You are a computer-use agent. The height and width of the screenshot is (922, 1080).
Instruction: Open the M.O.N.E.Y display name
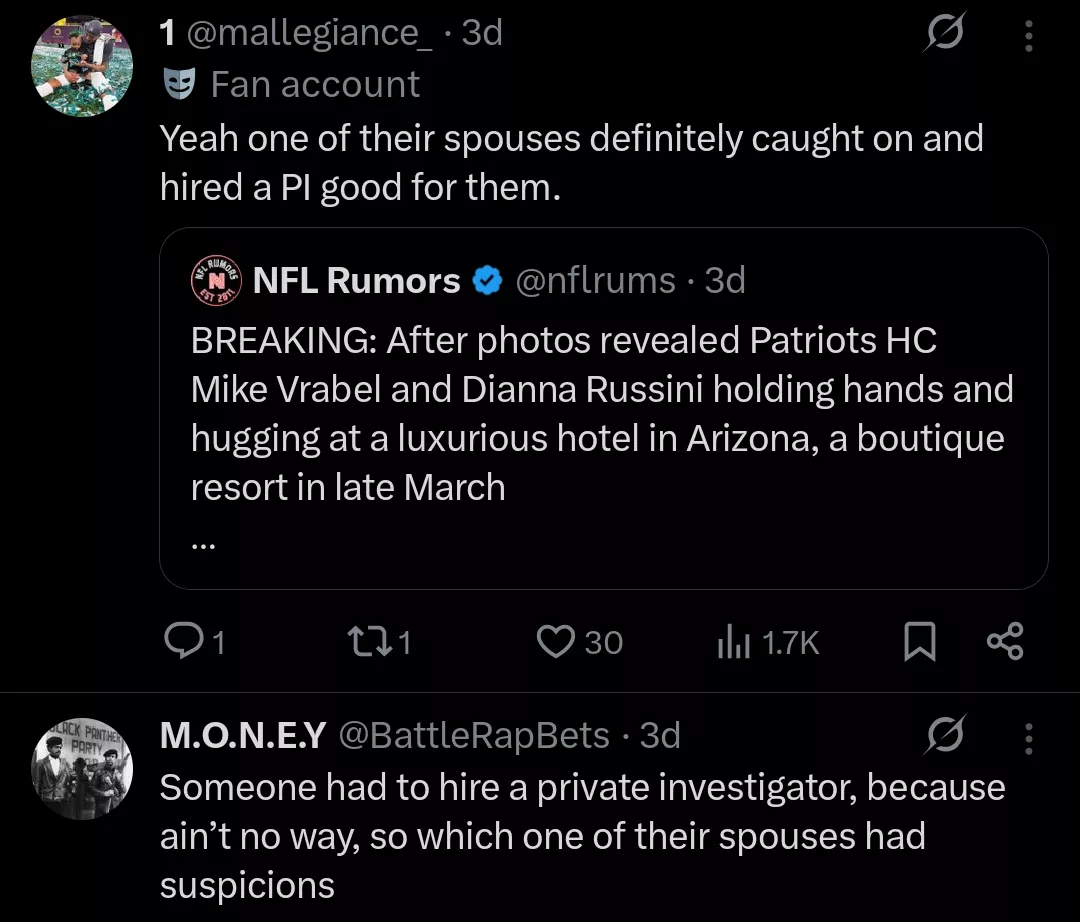pyautogui.click(x=243, y=736)
